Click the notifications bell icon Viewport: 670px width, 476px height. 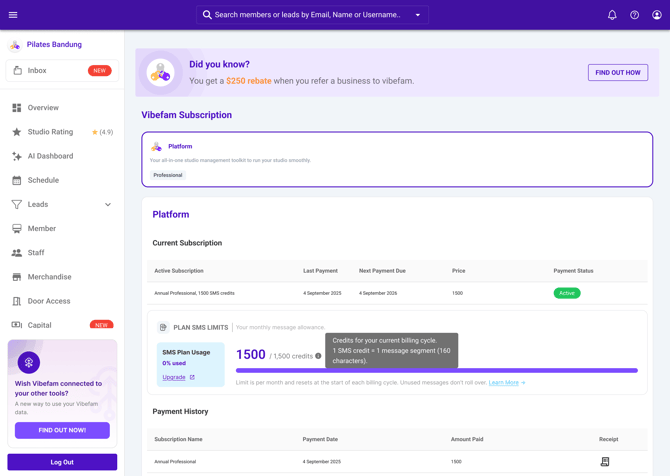click(612, 15)
